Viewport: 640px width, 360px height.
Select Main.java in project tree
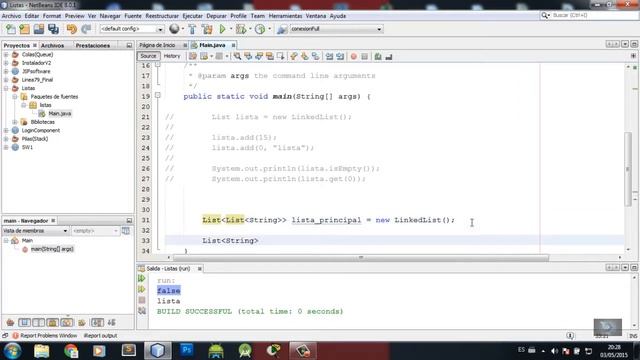coord(60,113)
